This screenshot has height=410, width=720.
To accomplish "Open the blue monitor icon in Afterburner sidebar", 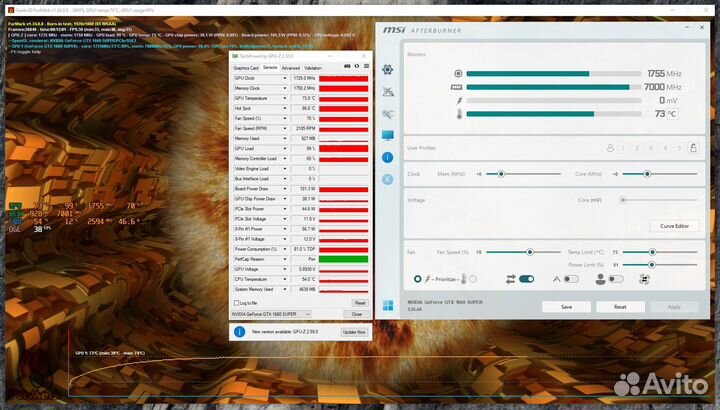I will pos(388,135).
